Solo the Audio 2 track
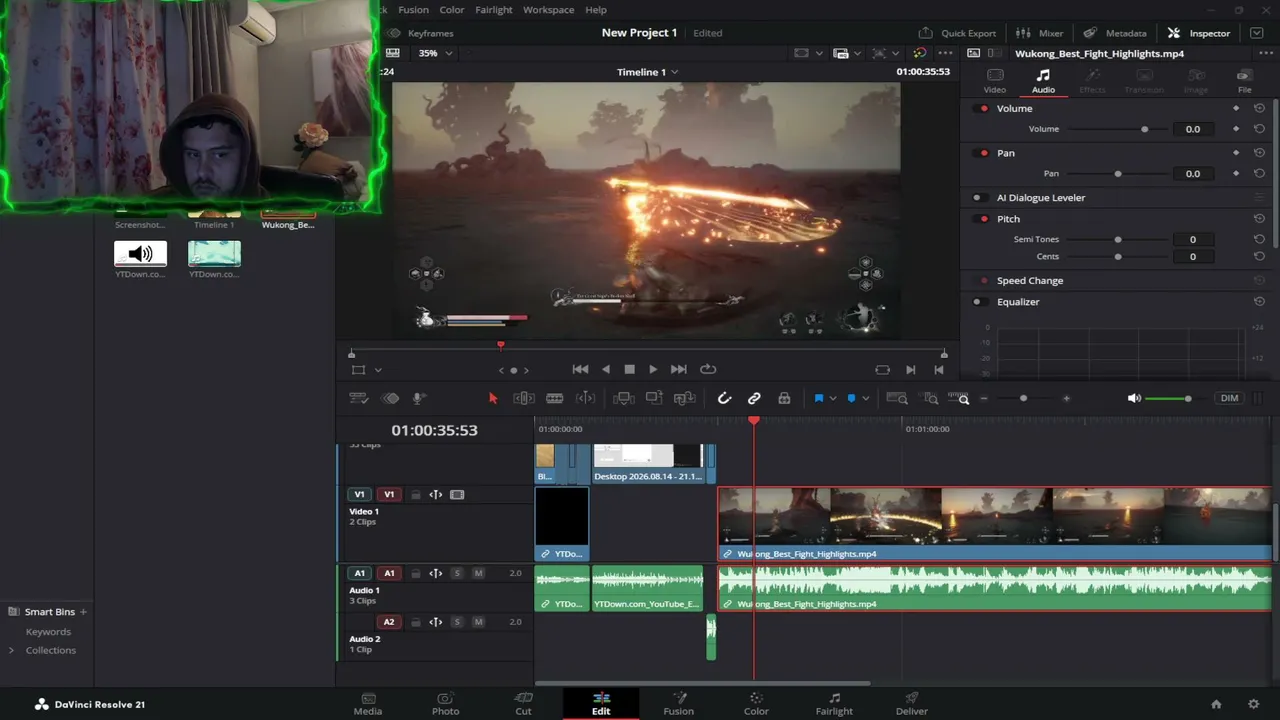 457,622
